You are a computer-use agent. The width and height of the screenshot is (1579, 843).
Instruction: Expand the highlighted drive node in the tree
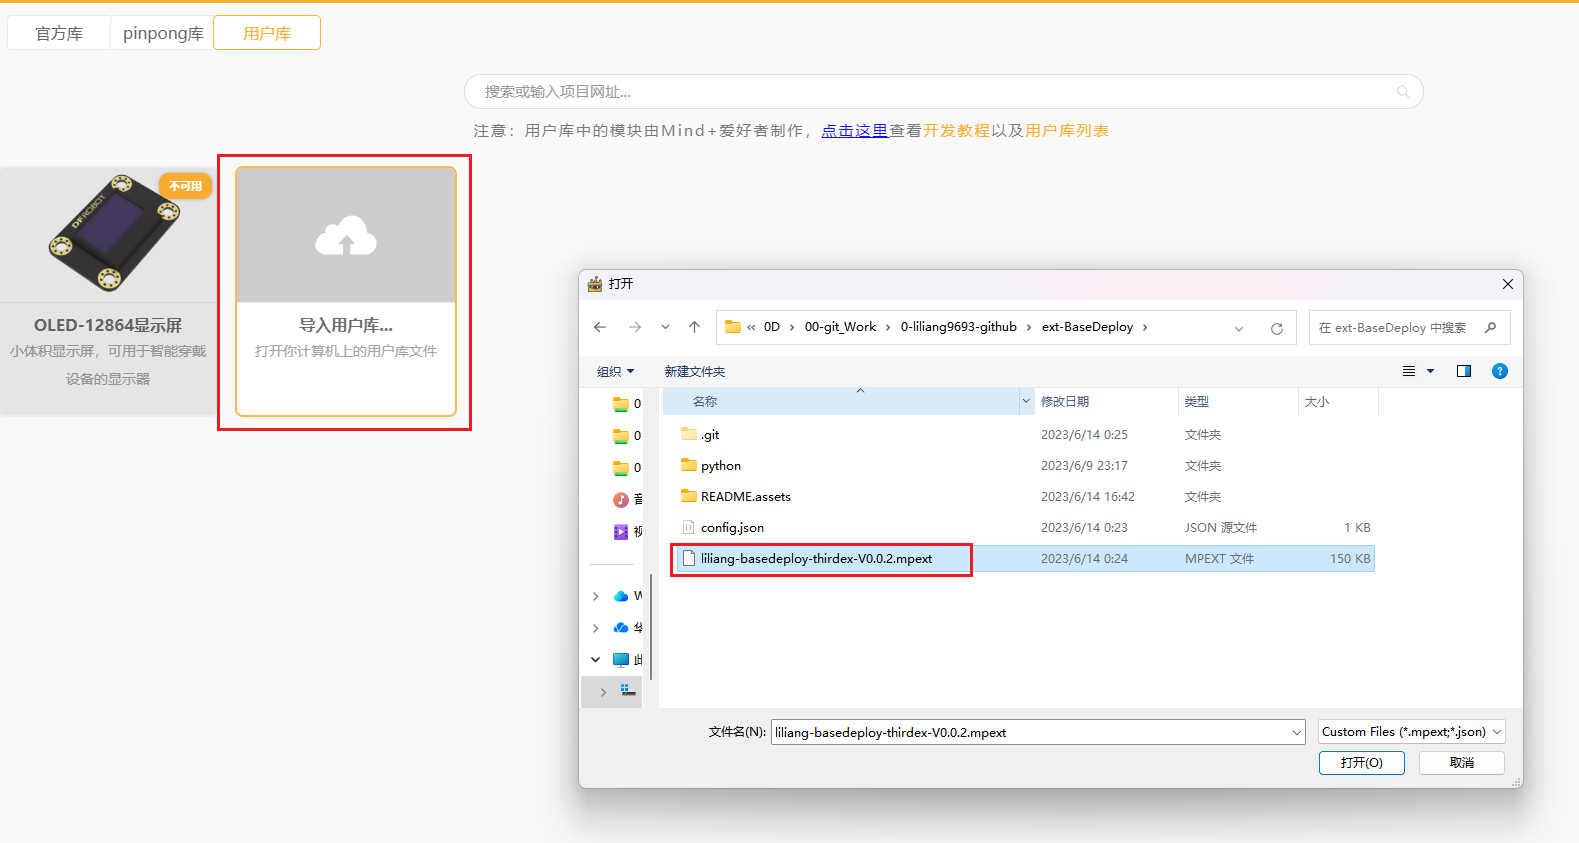tap(603, 692)
